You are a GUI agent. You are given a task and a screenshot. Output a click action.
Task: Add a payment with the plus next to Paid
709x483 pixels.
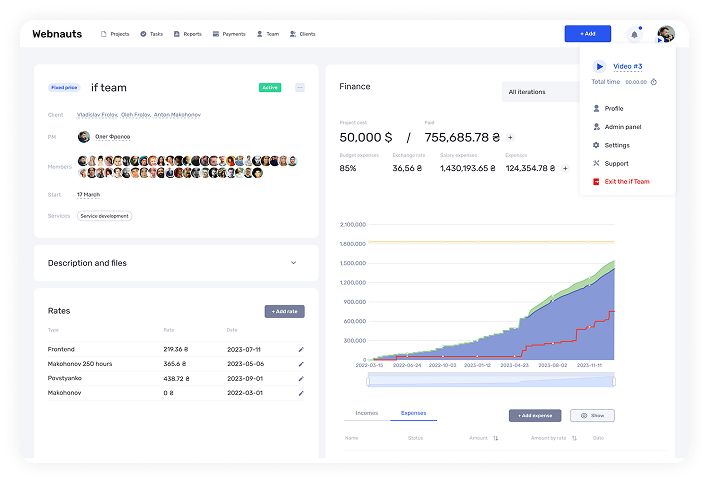[x=510, y=137]
